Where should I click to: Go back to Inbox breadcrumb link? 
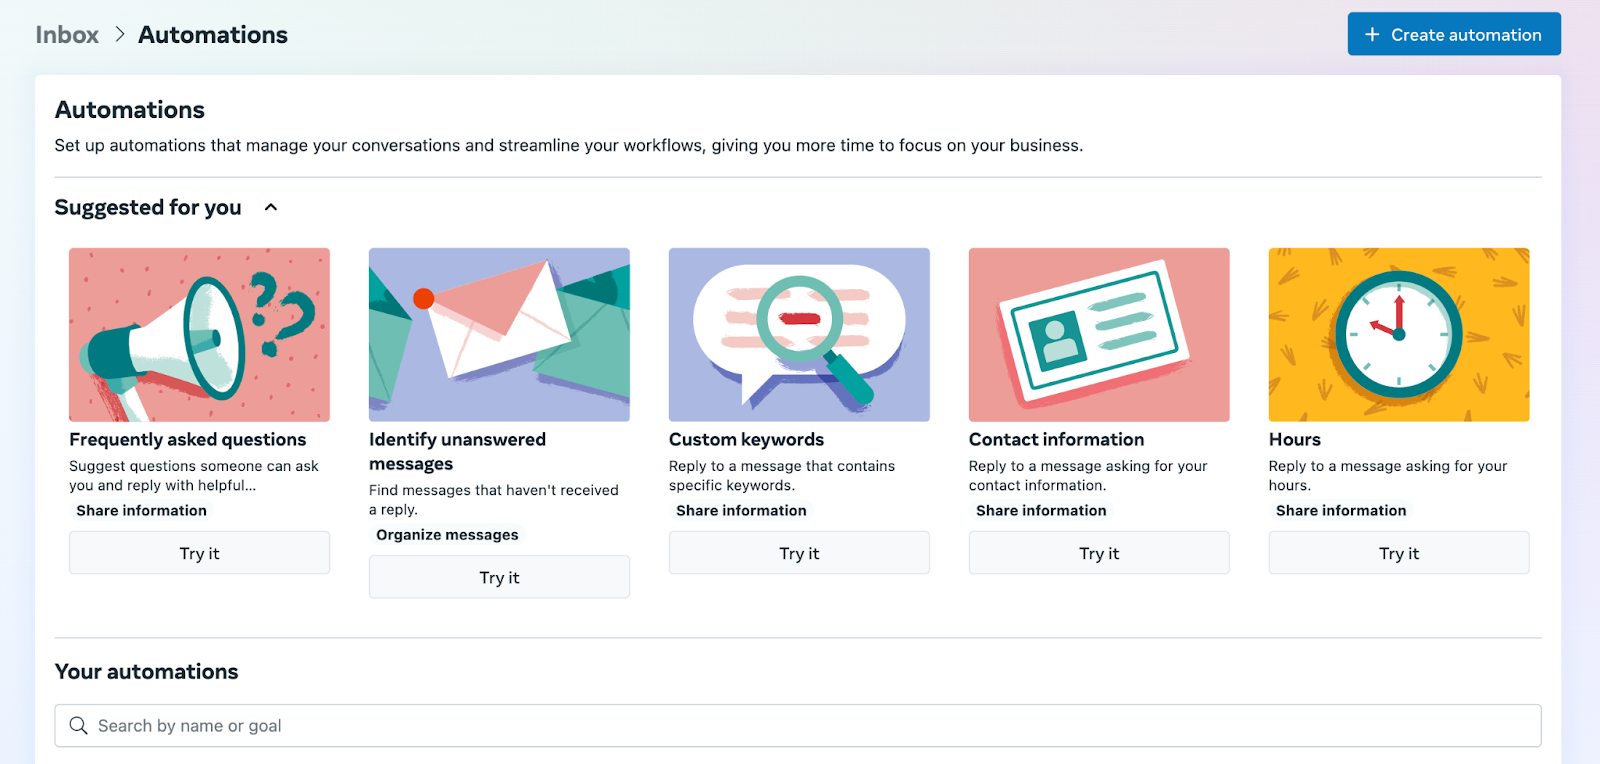[67, 35]
